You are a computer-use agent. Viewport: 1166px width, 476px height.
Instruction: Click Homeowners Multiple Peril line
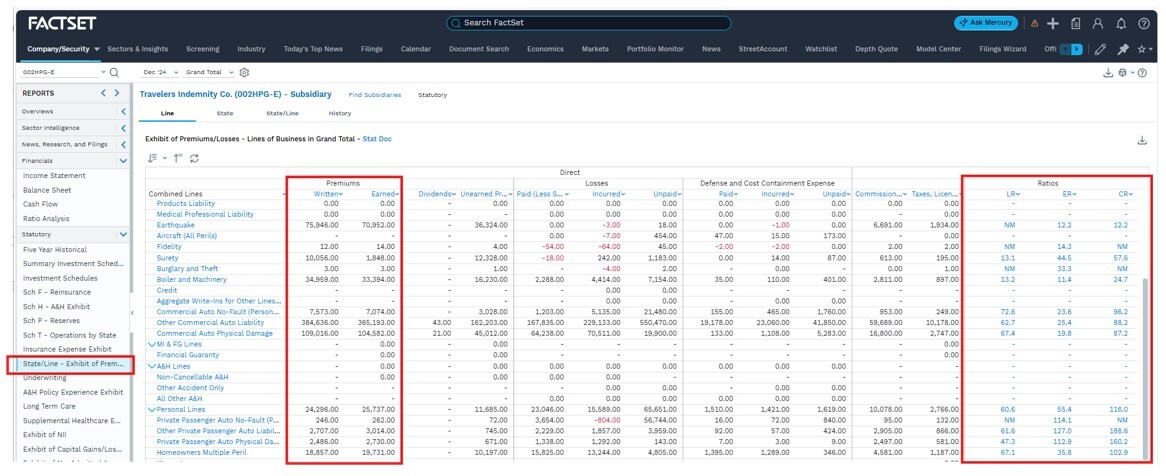click(x=204, y=452)
